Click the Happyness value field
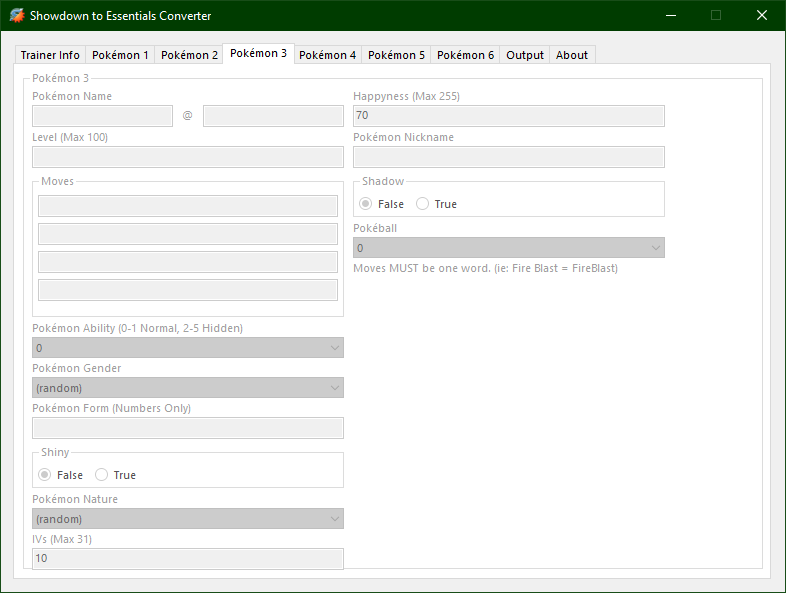Screen dimensions: 786x593 pyautogui.click(x=508, y=116)
